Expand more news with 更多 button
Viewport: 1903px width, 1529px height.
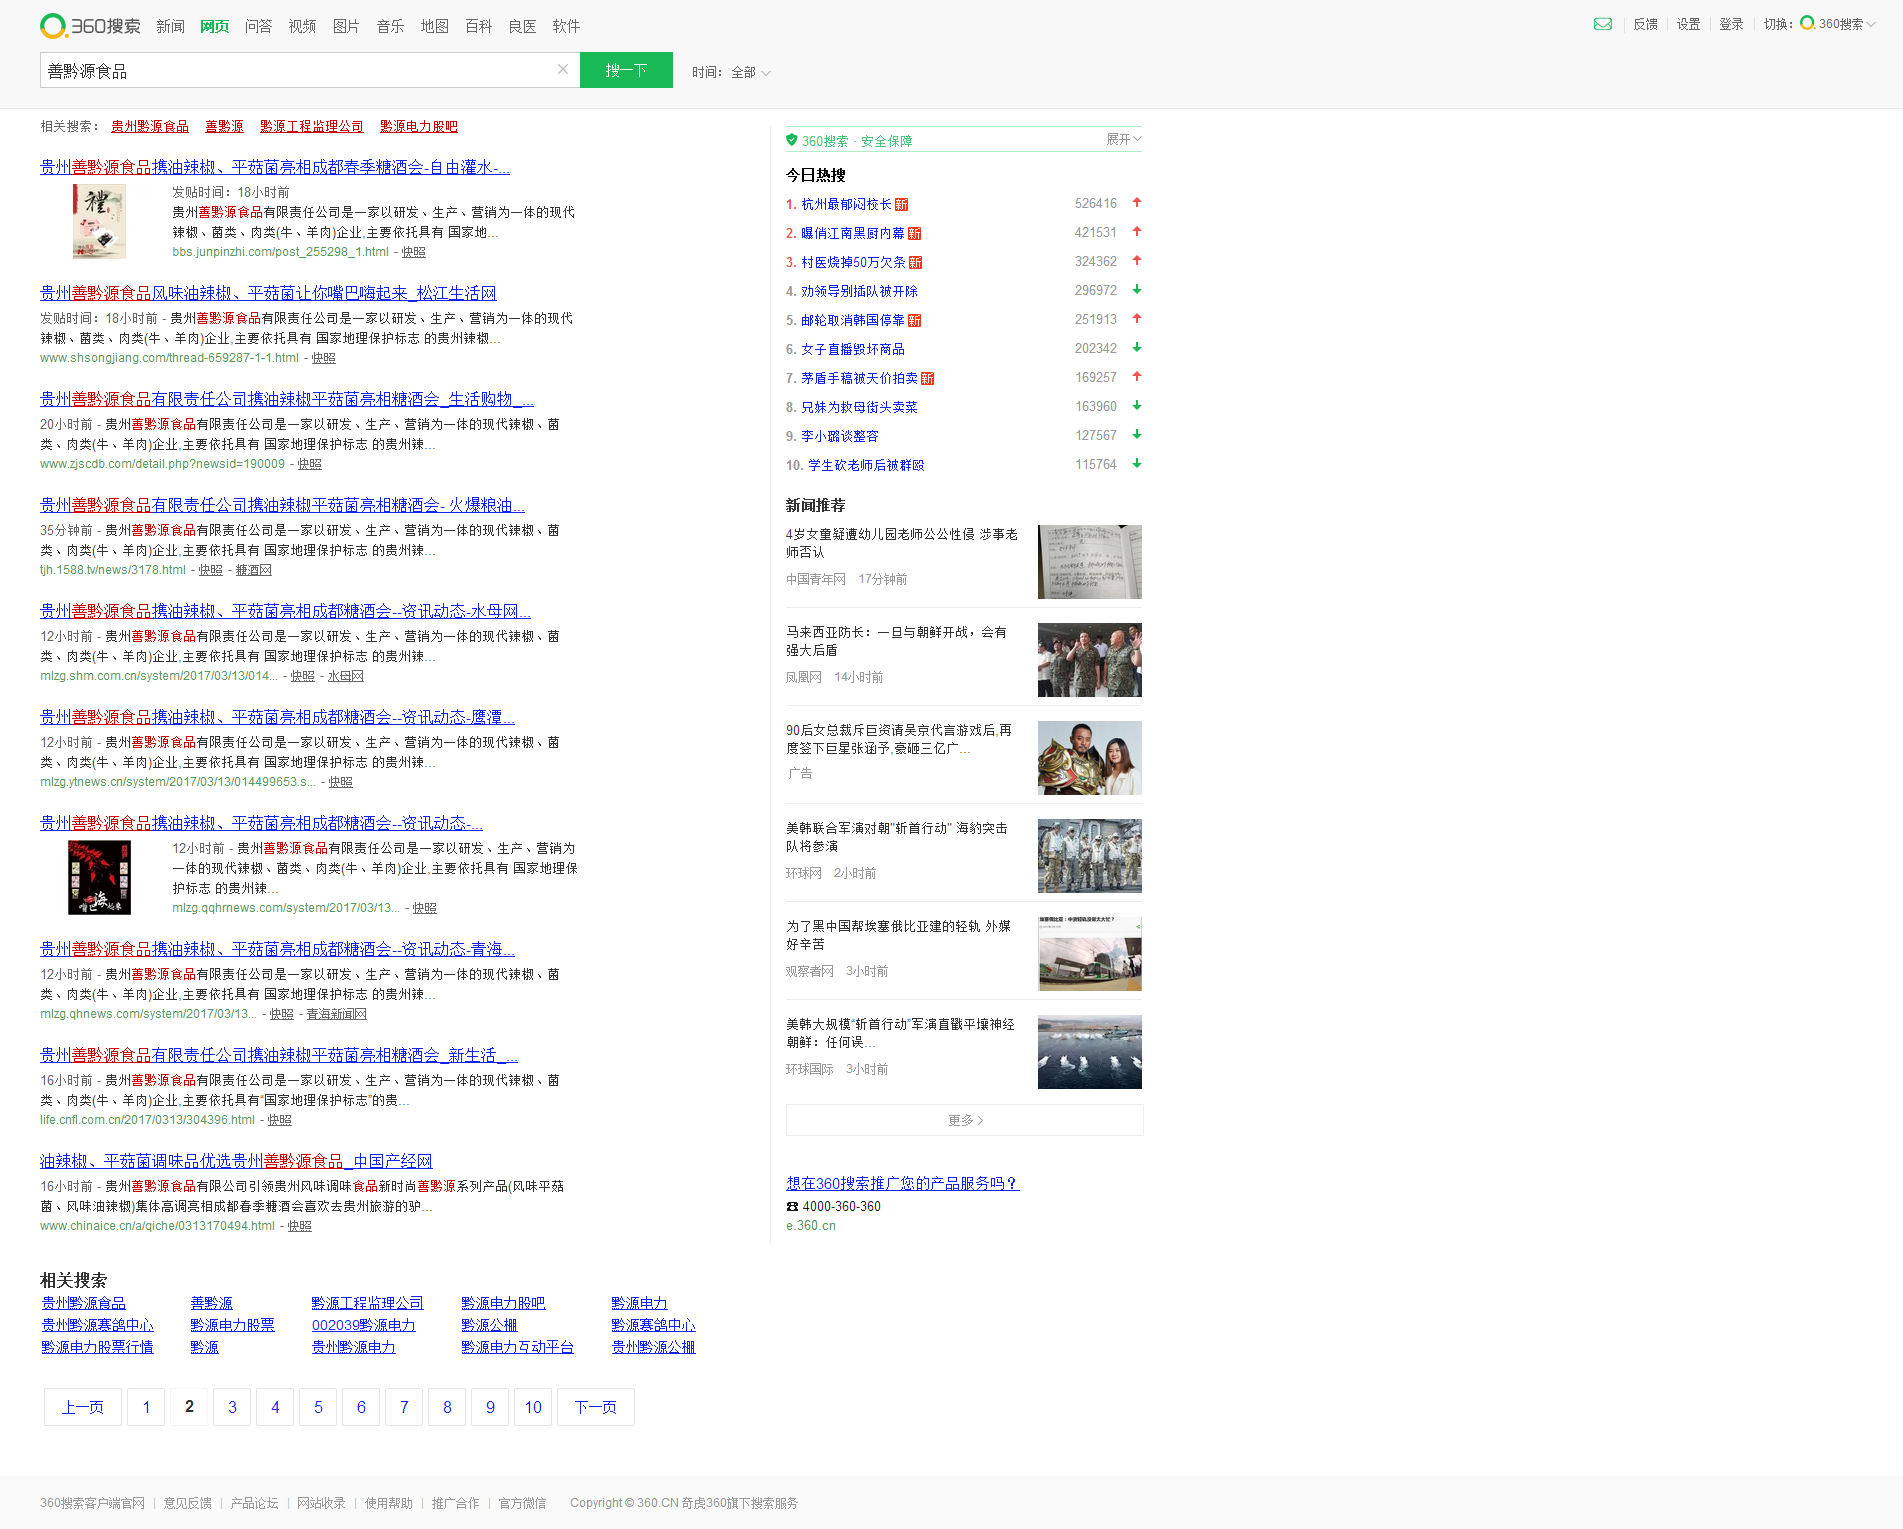coord(964,1120)
